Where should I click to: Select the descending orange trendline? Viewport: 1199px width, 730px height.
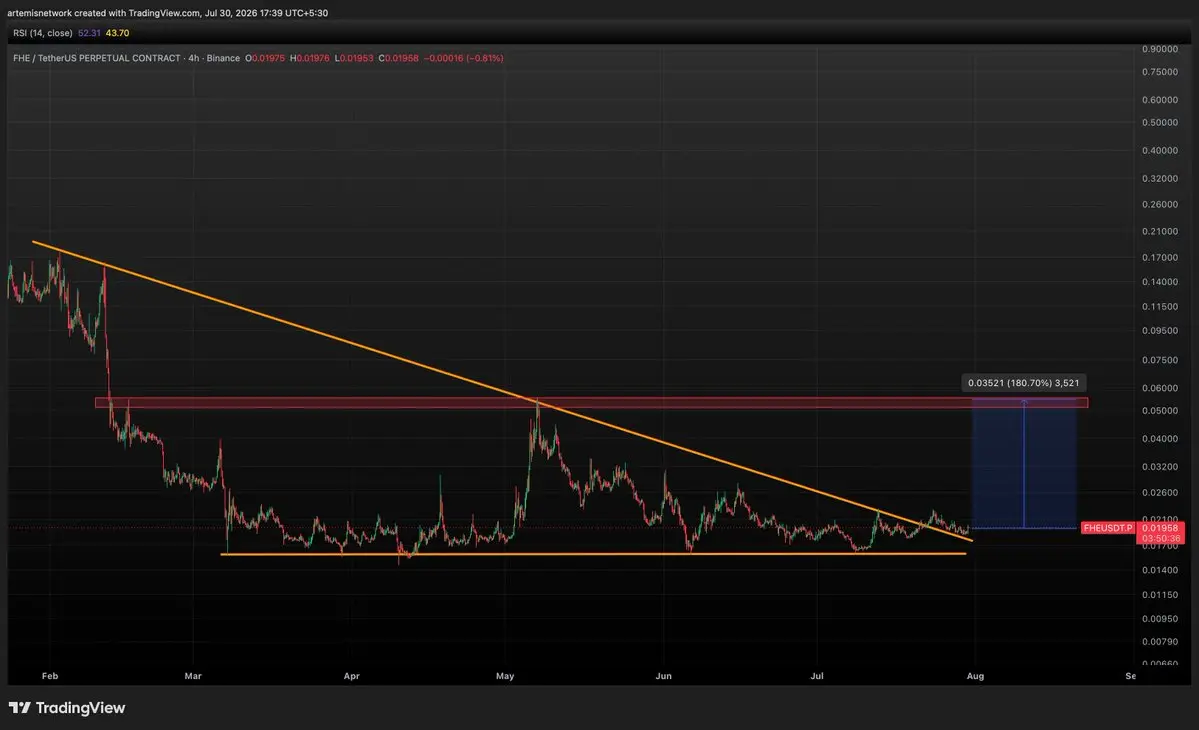(502, 391)
